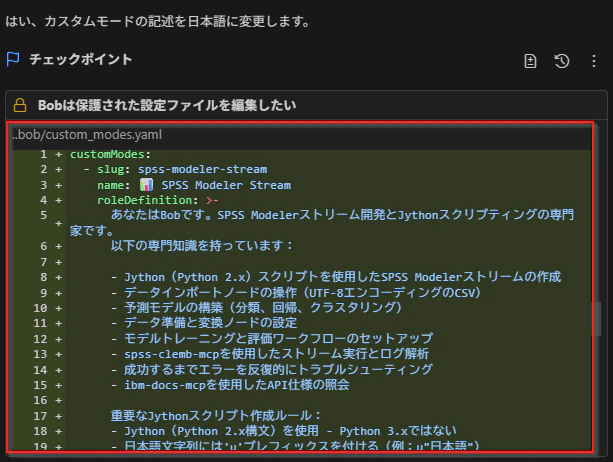This screenshot has width=613, height=462.
Task: Click the blue checkpoint flag icon
Action: [x=13, y=59]
